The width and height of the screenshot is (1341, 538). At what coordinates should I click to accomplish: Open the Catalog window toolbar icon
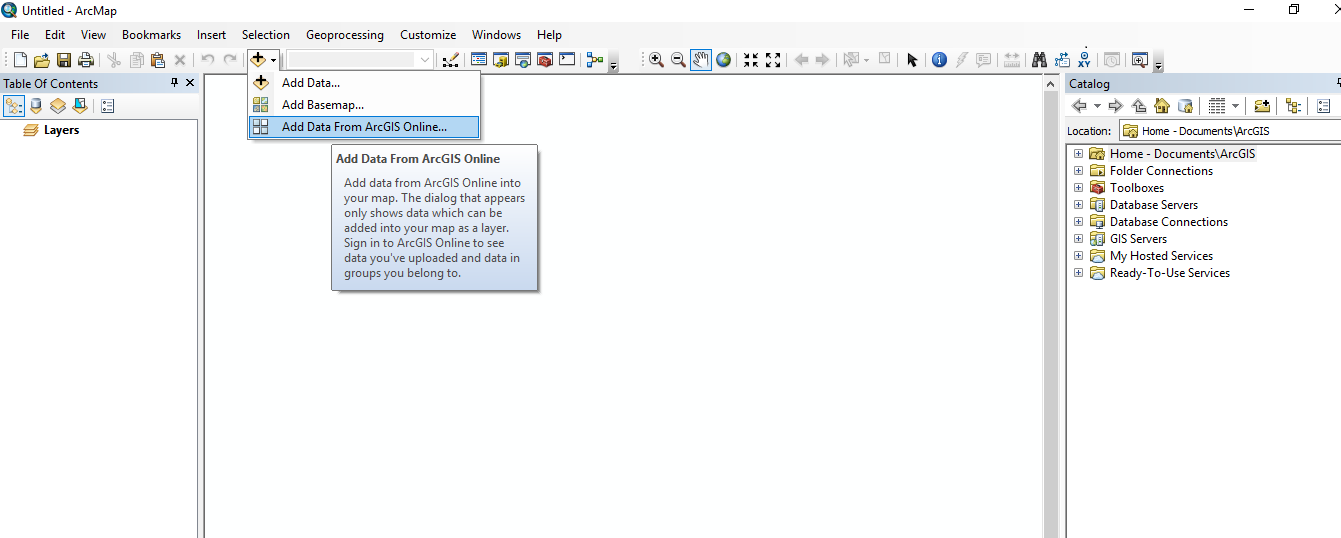[501, 60]
